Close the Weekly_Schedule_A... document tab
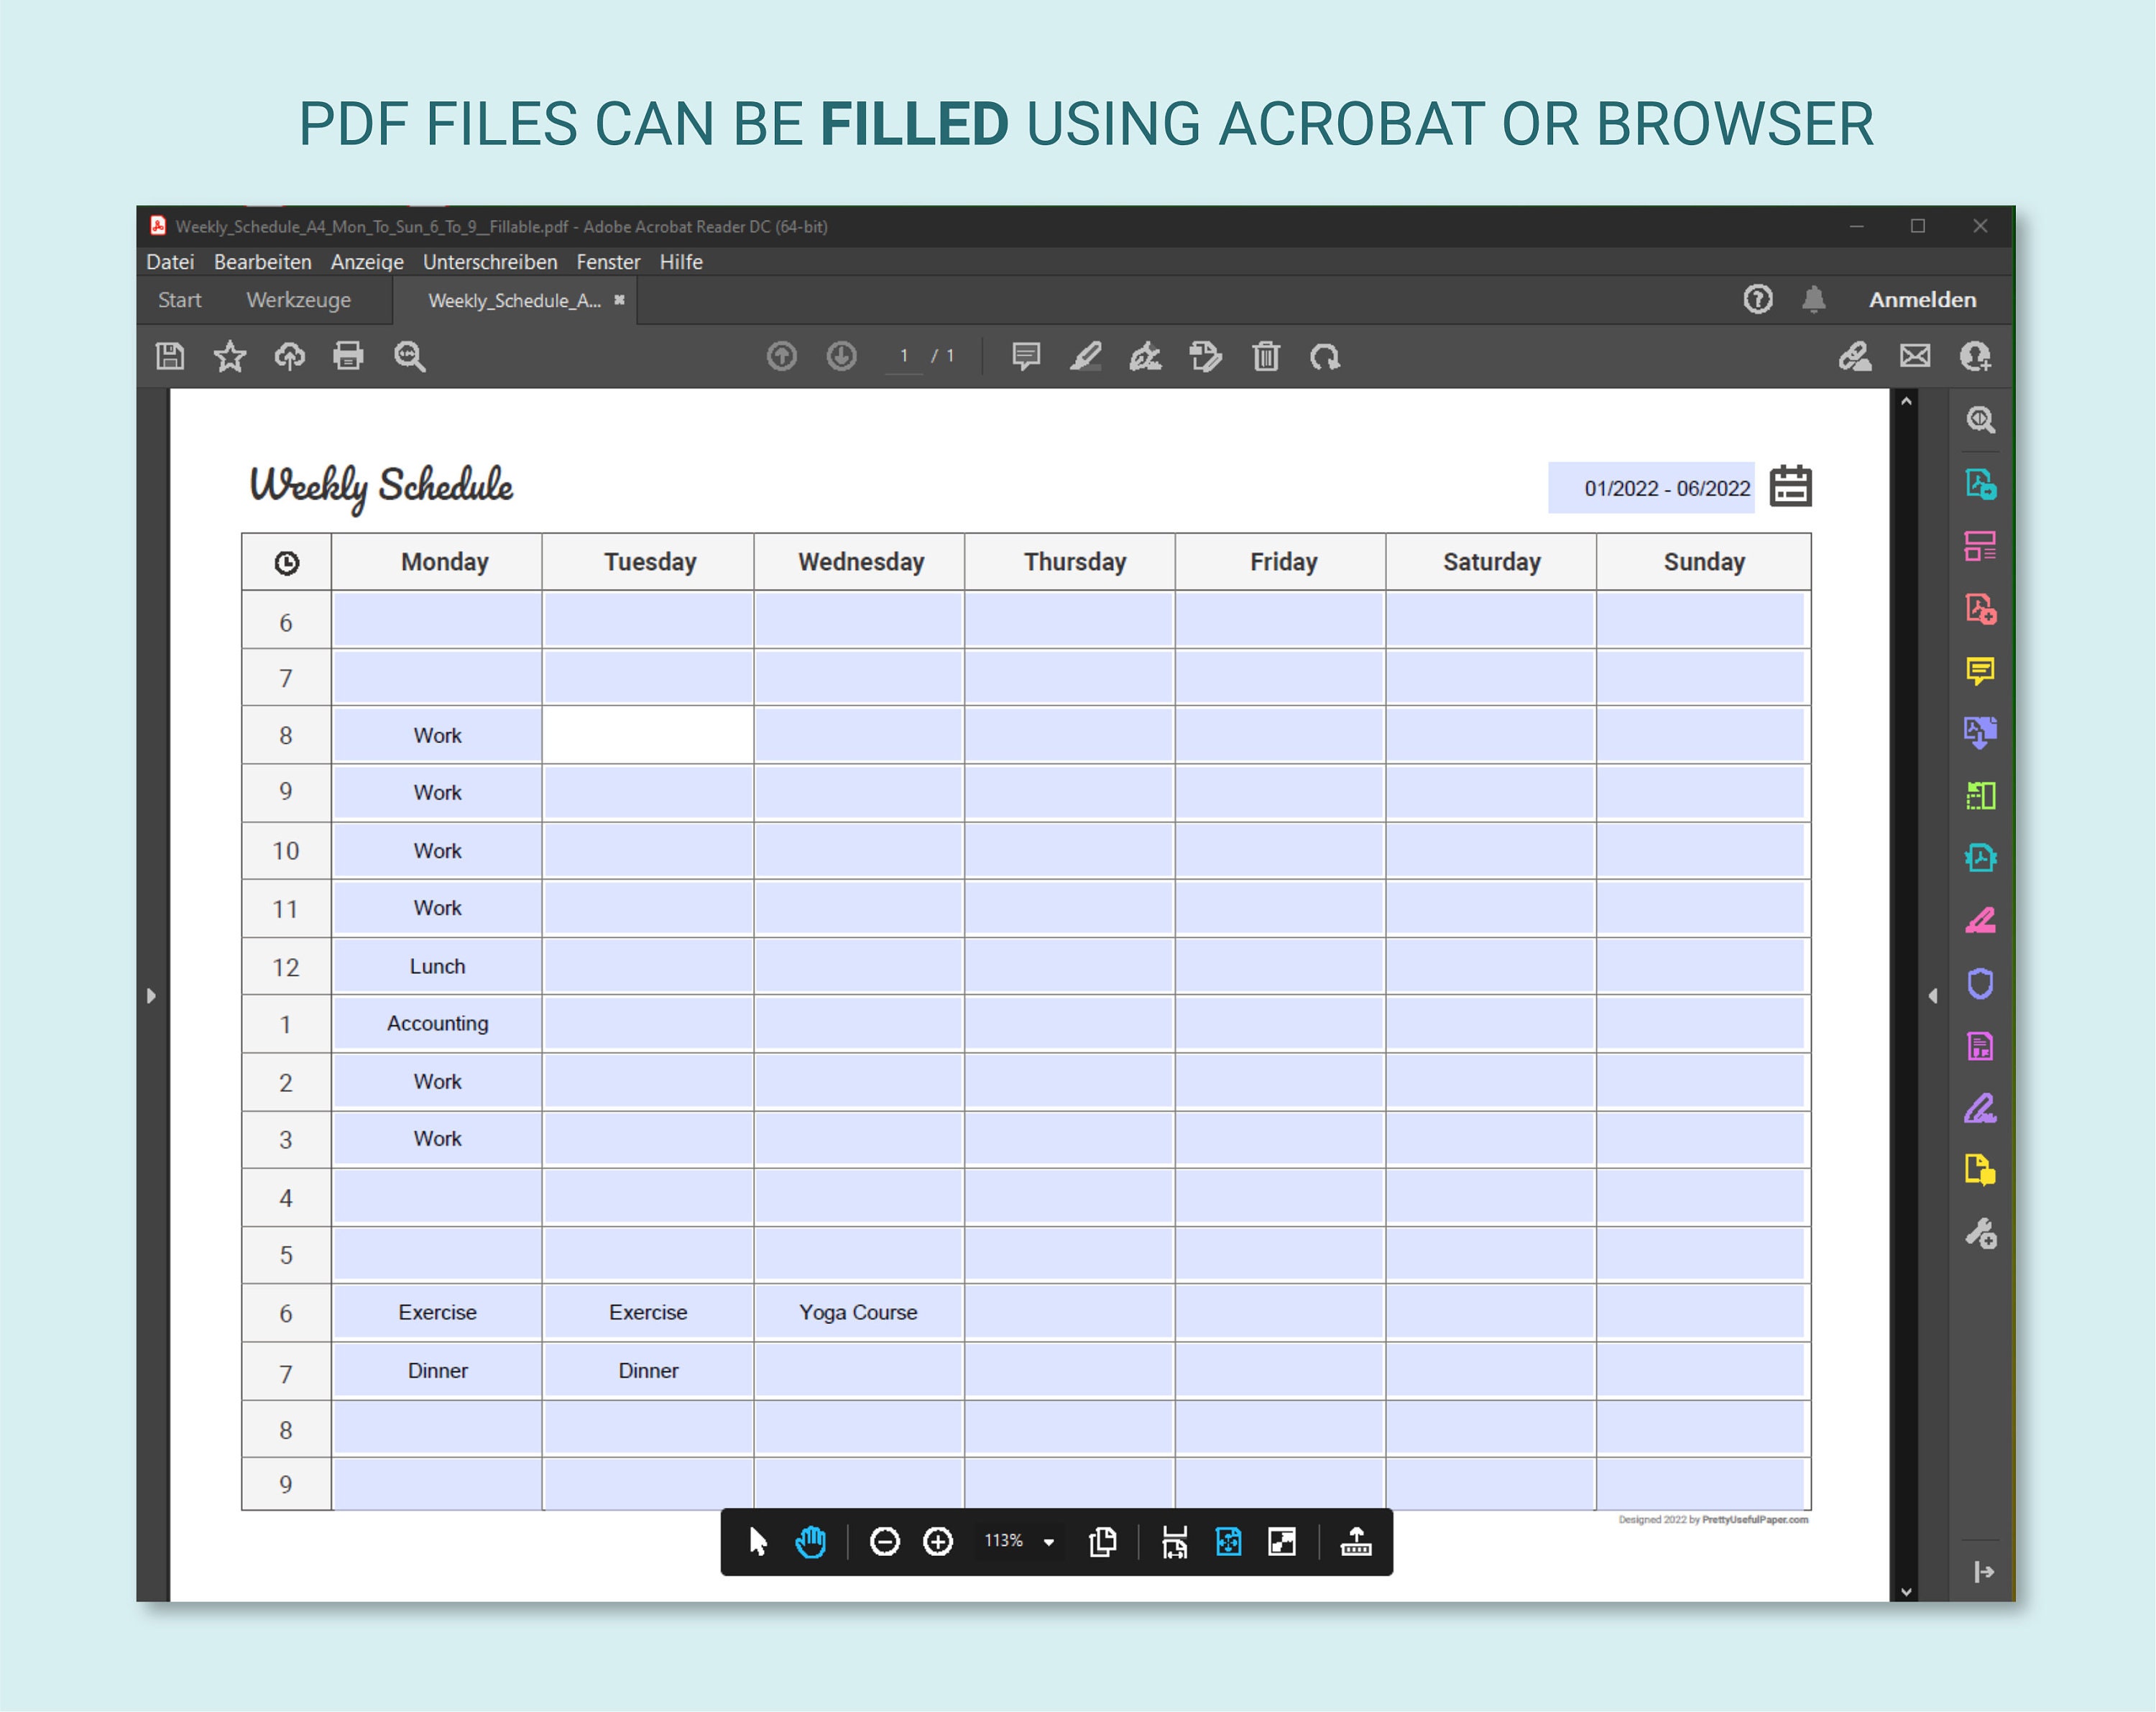 (x=619, y=300)
